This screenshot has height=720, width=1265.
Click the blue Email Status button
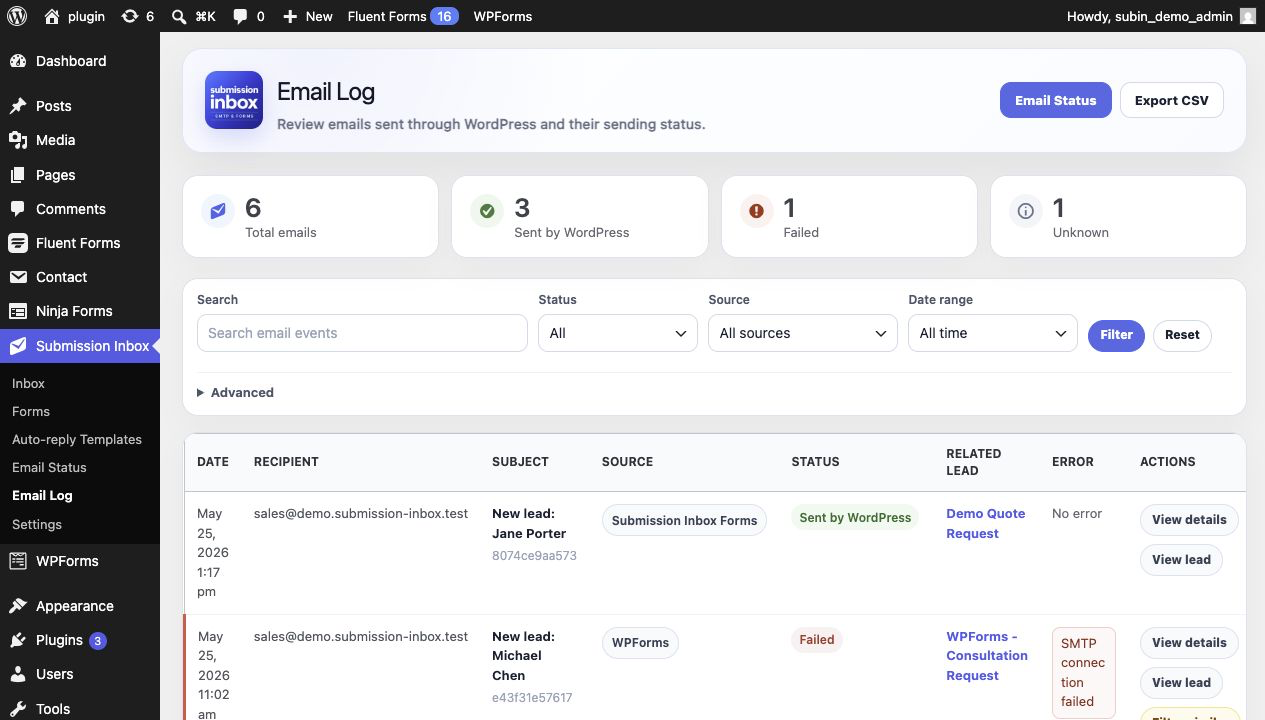tap(1056, 100)
